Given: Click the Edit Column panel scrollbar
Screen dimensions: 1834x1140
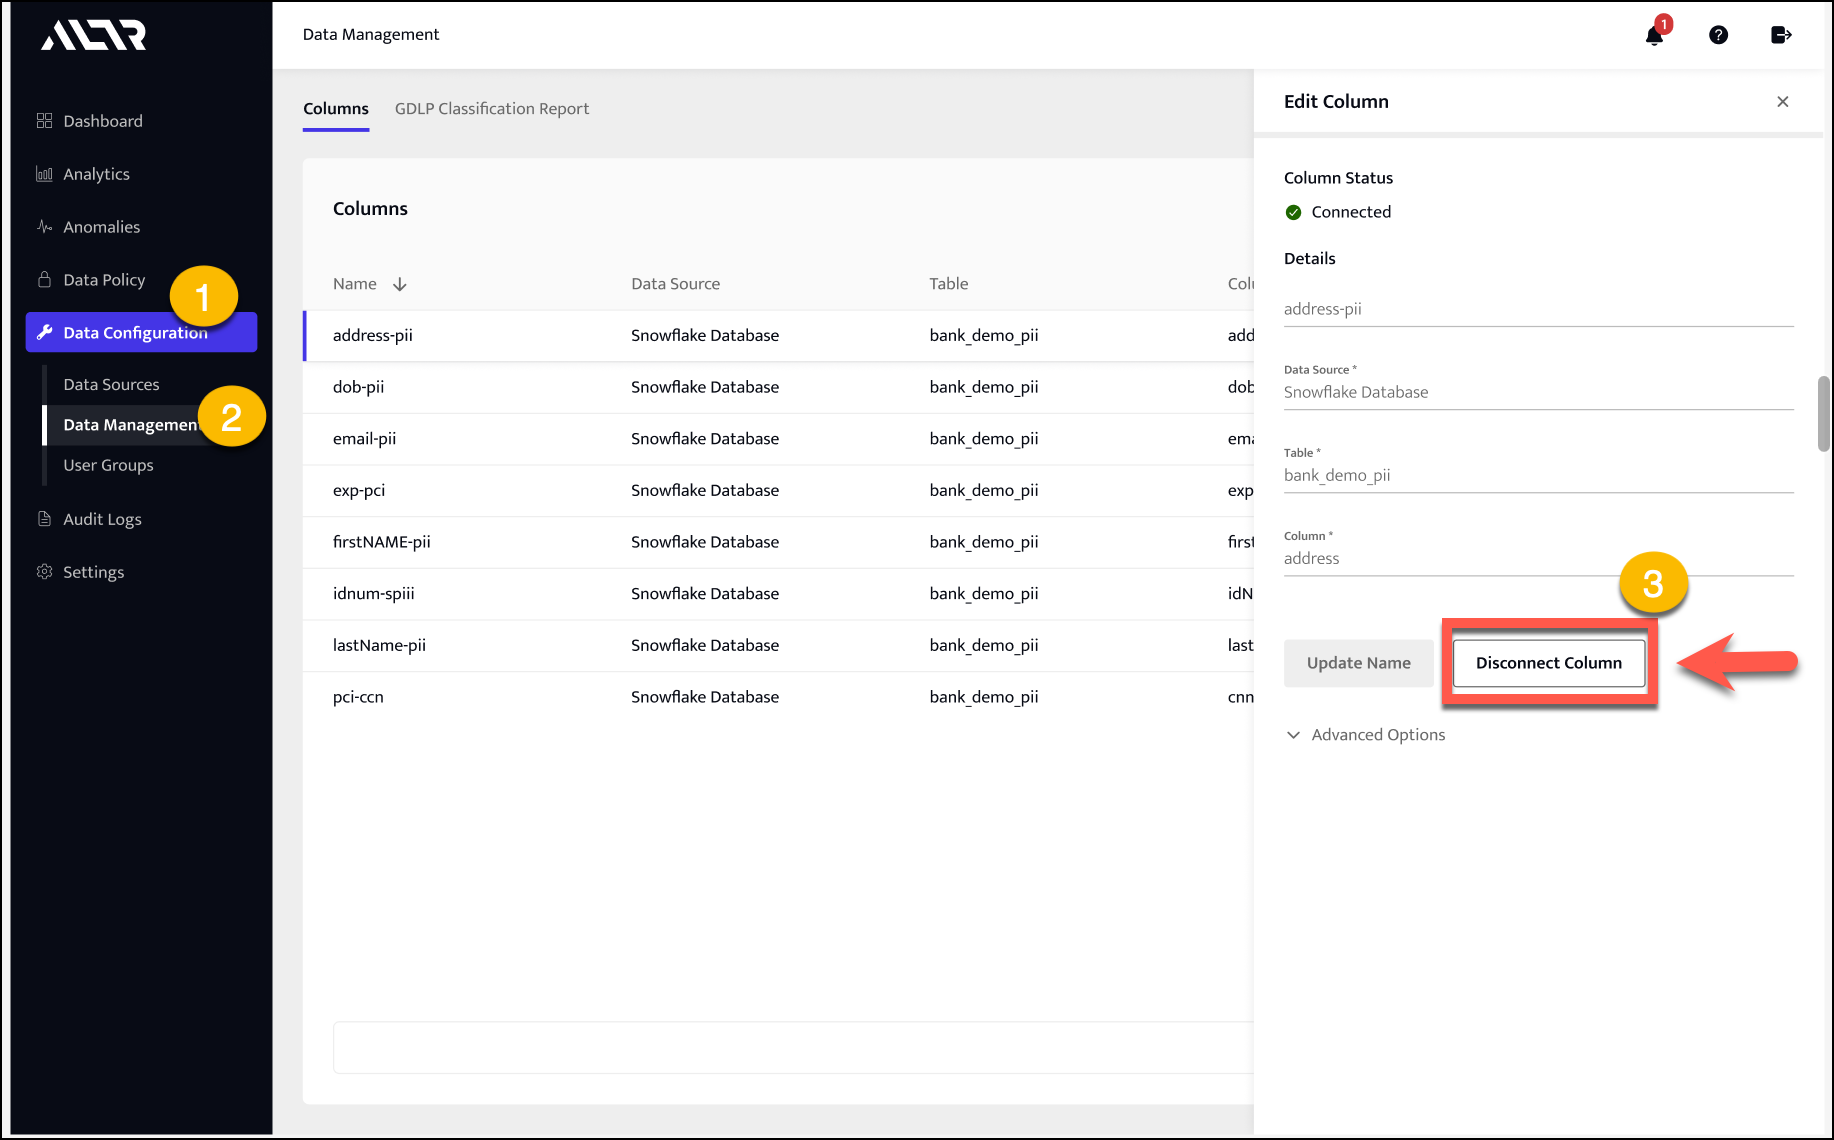Looking at the screenshot, I should click(x=1823, y=414).
